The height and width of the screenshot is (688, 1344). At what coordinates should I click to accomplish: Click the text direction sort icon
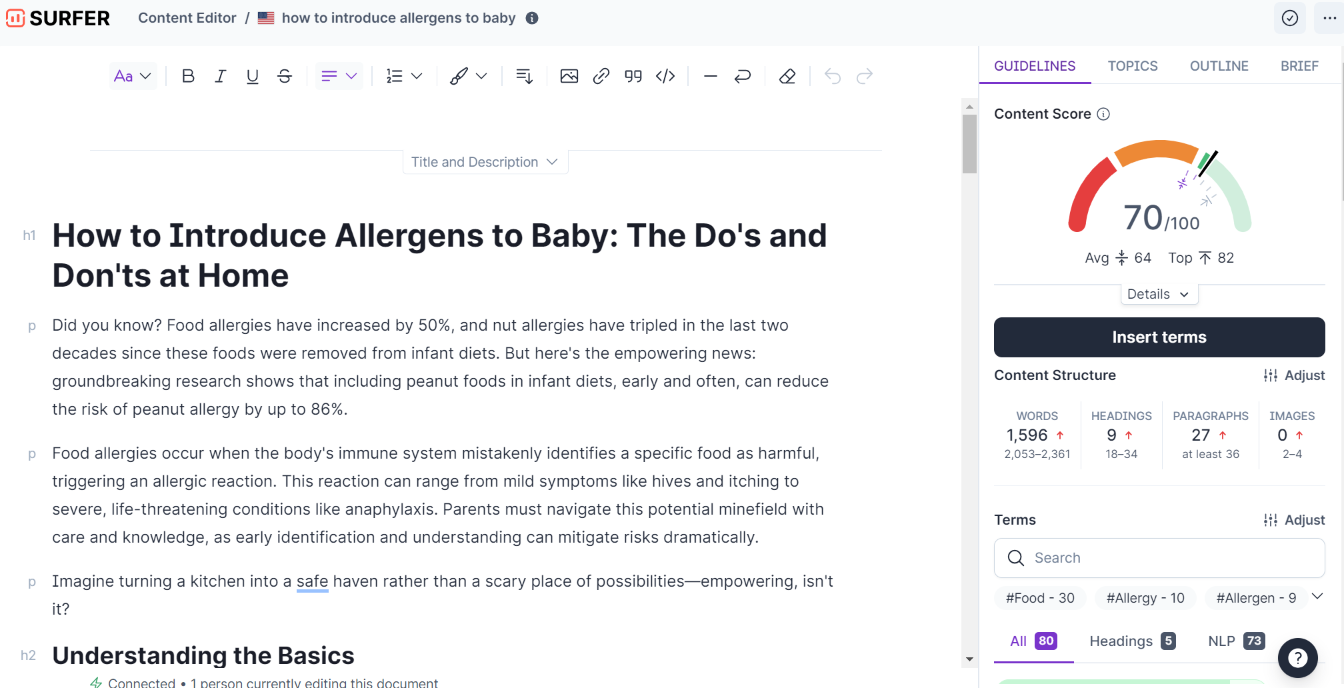coord(524,76)
